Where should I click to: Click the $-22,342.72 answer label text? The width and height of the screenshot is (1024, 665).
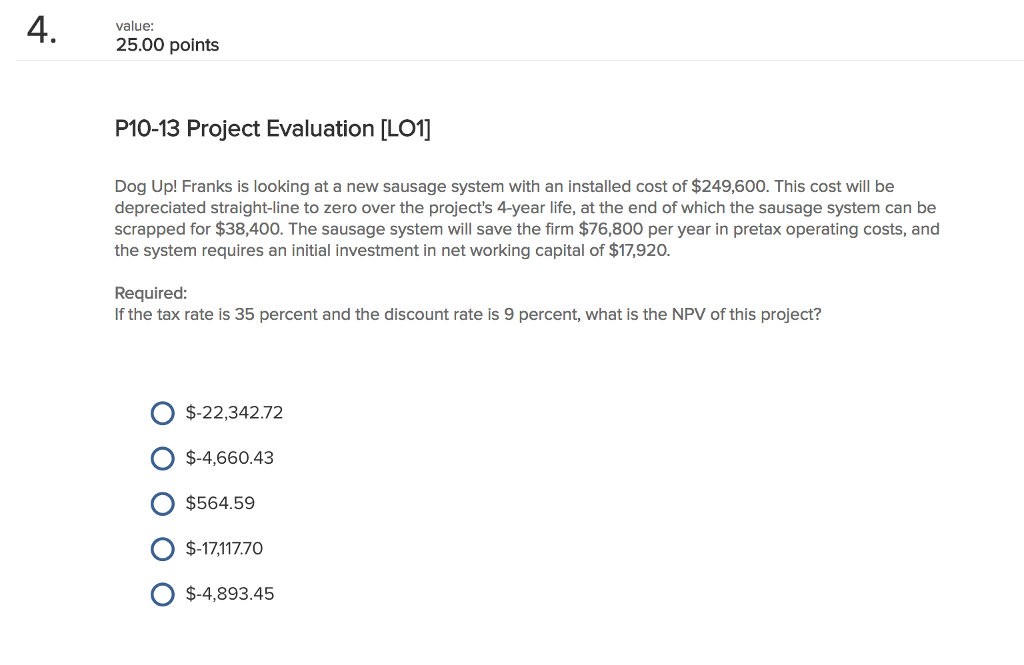point(234,413)
